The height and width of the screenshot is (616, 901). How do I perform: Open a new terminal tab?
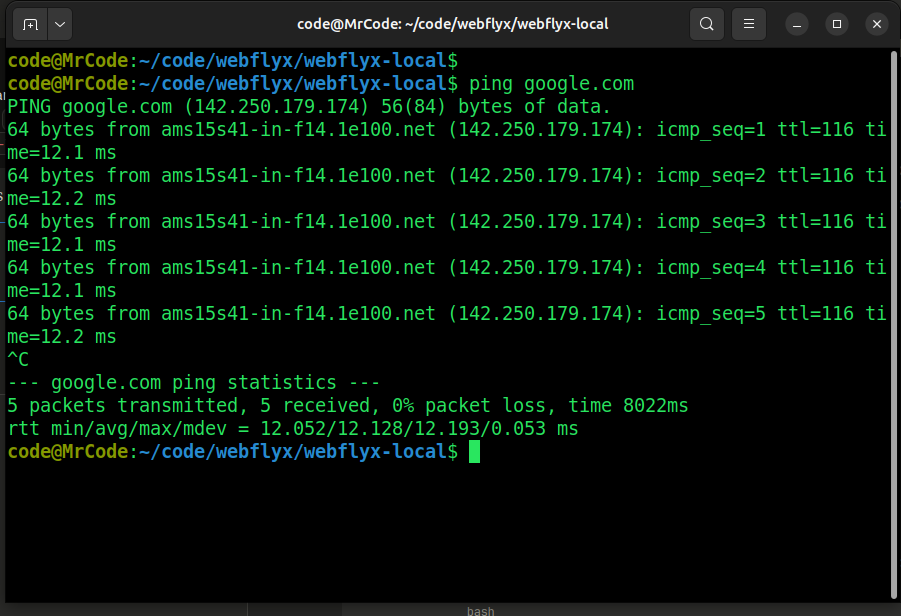point(30,24)
